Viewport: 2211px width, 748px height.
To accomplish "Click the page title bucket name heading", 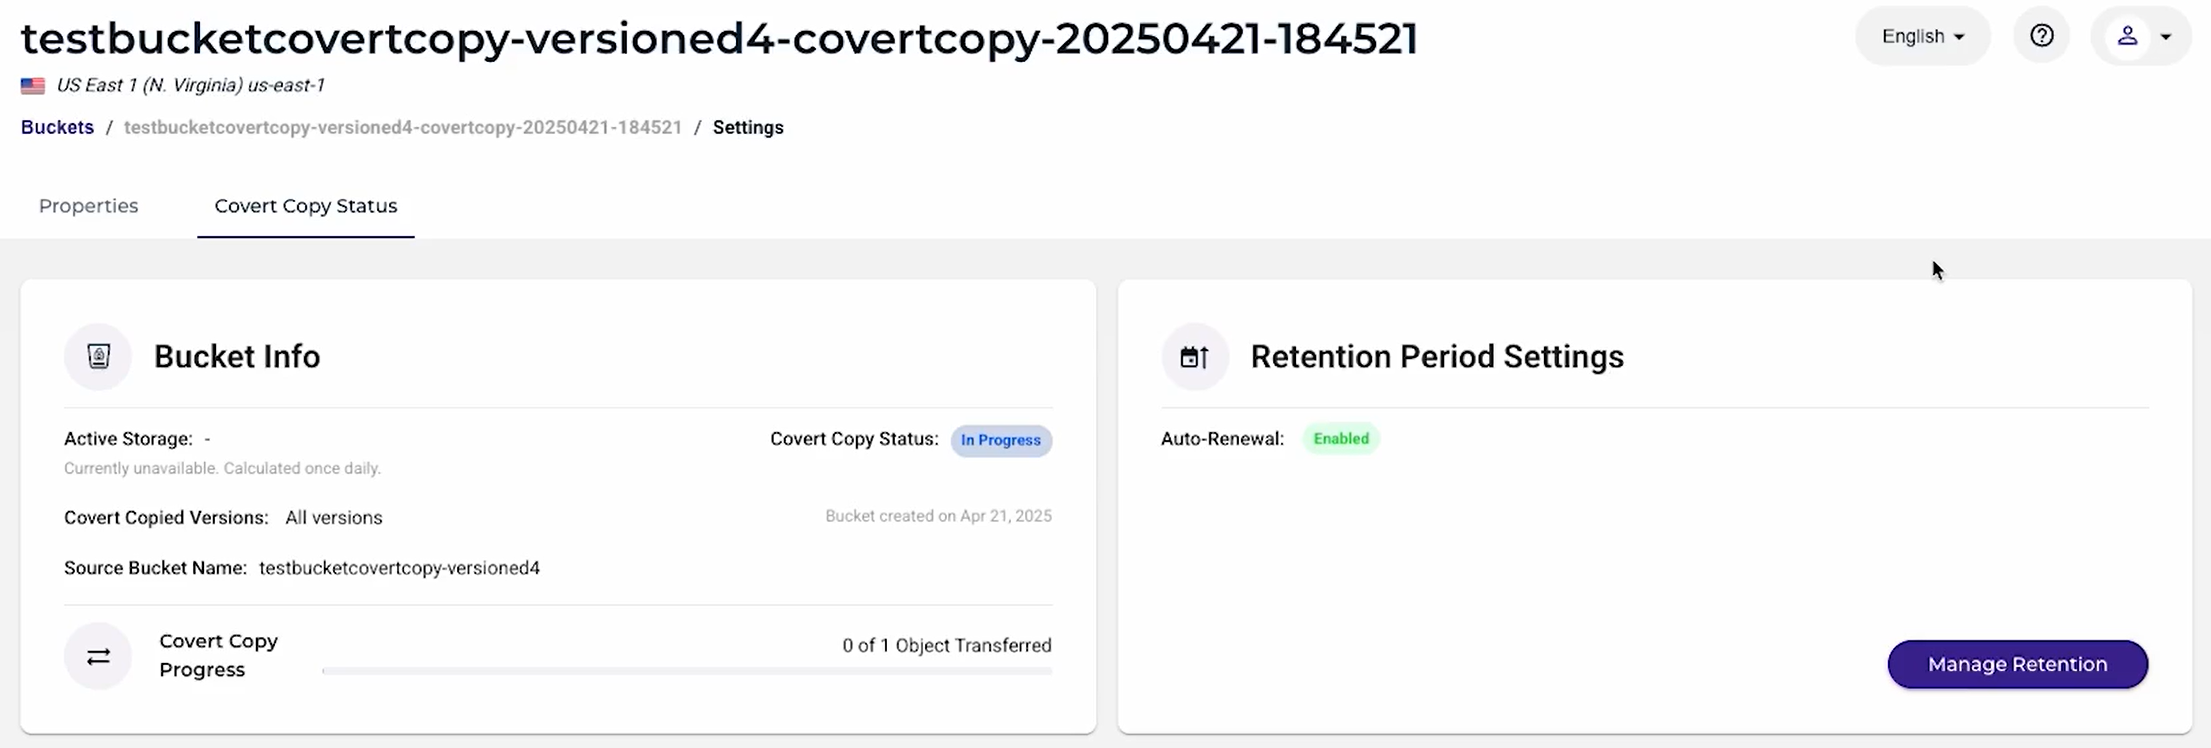I will (x=719, y=39).
